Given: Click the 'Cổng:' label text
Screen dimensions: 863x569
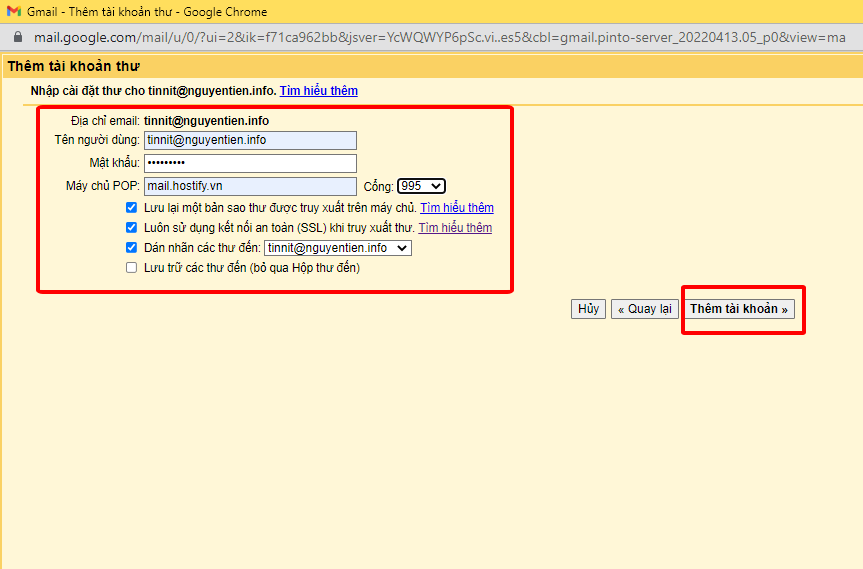Looking at the screenshot, I should pos(378,187).
